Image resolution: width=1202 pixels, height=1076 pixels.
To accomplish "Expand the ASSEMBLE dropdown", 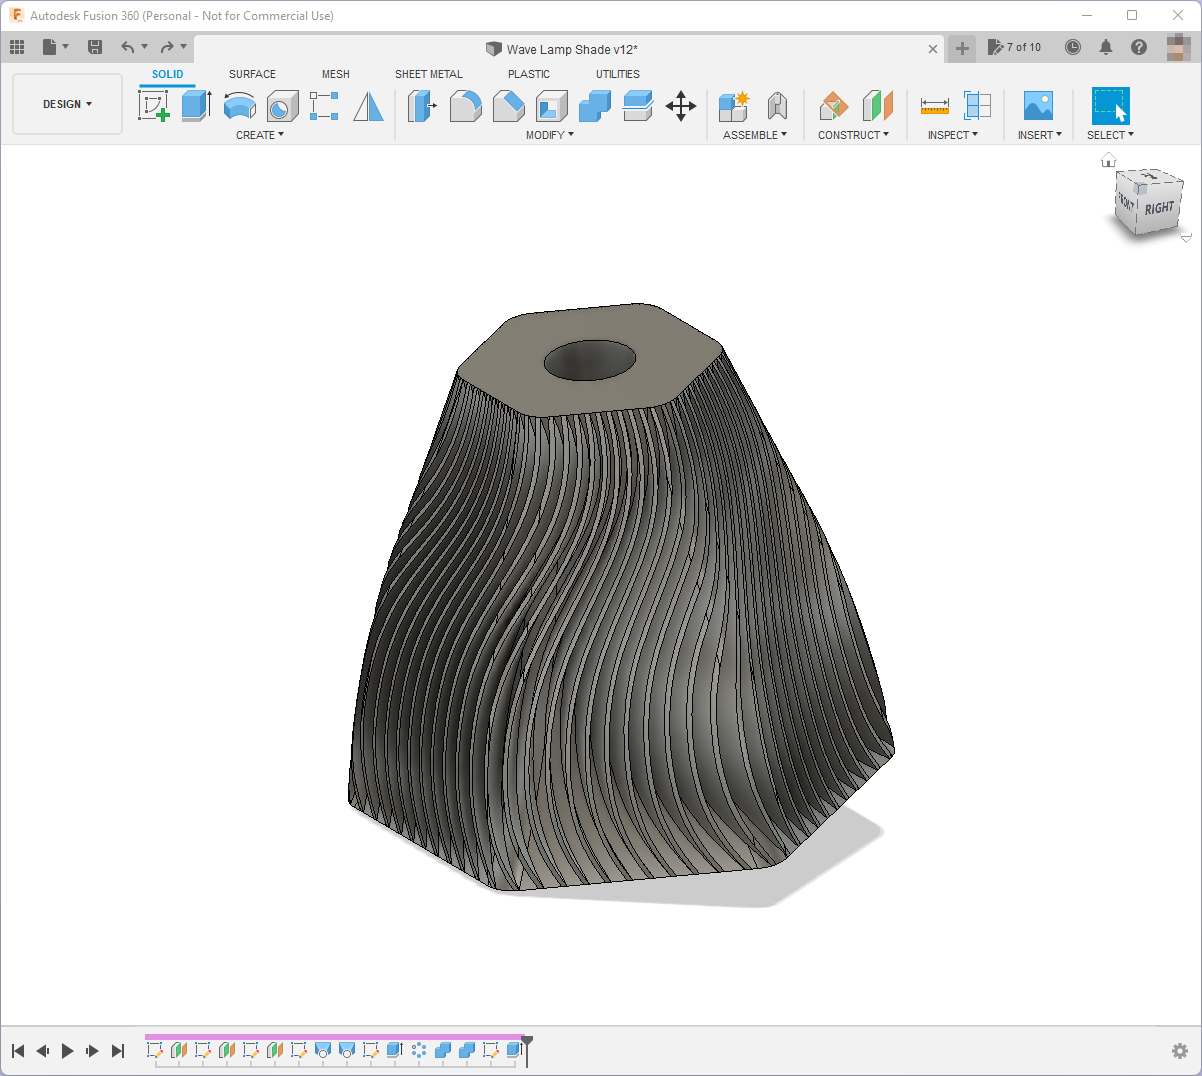I will point(755,135).
